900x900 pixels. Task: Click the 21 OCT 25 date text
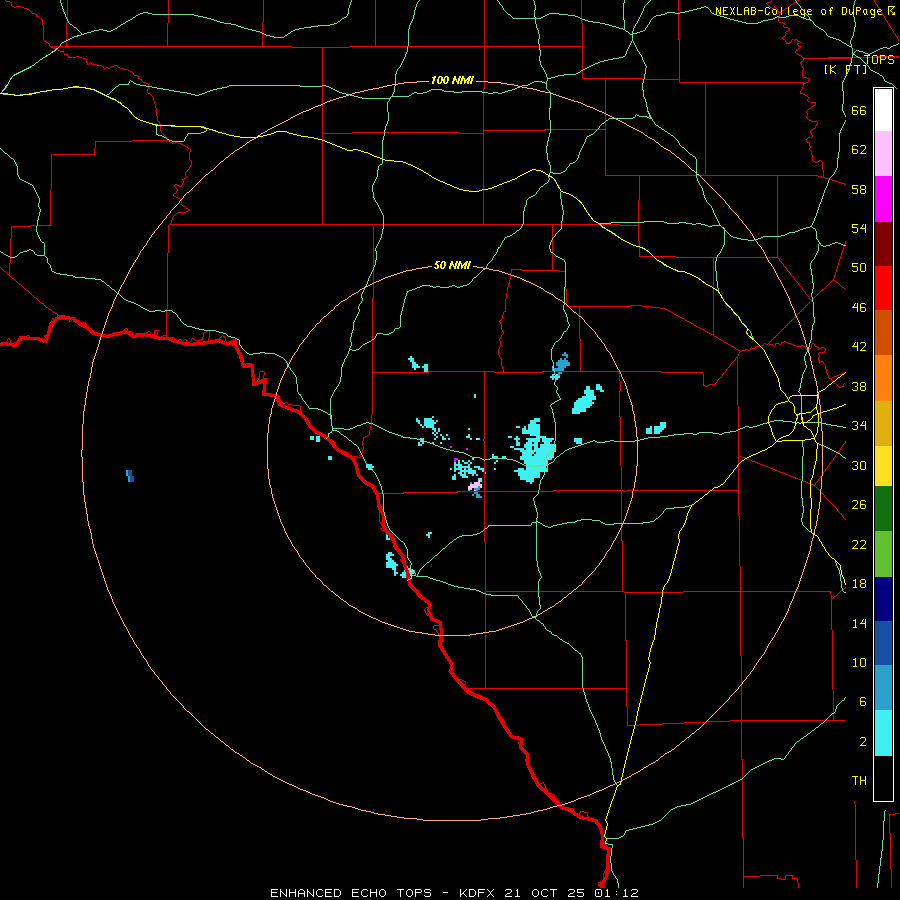point(545,893)
